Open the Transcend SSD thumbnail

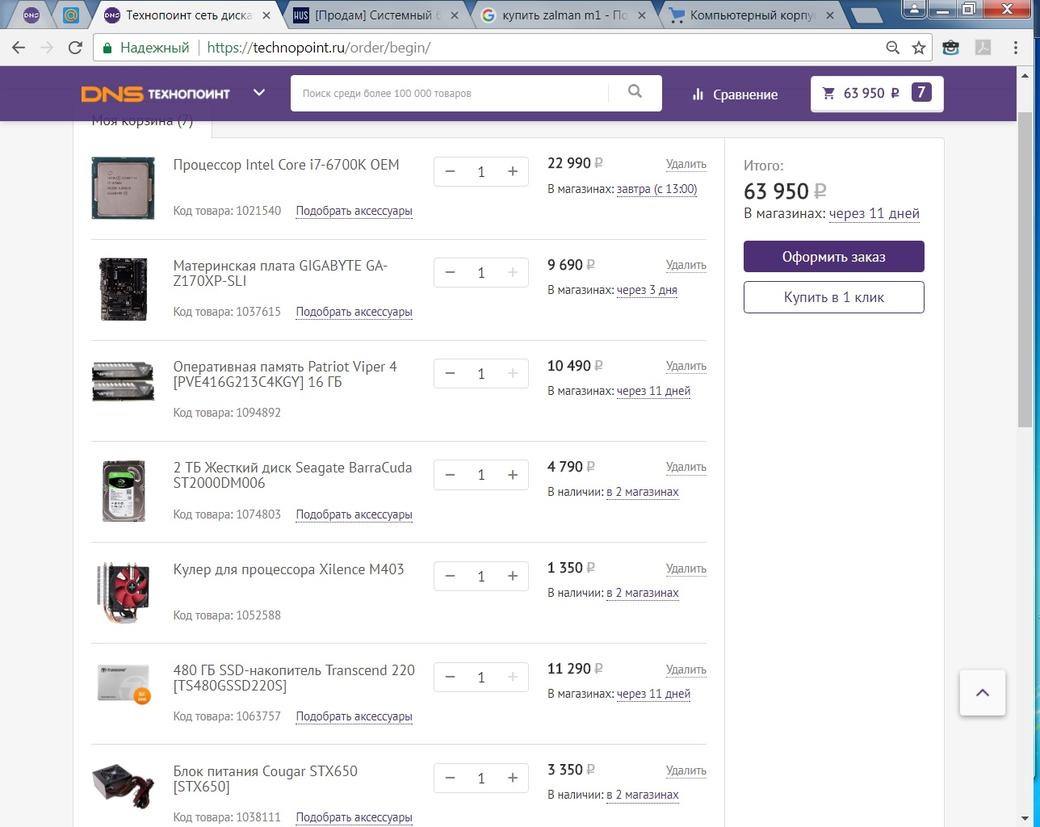coord(123,683)
